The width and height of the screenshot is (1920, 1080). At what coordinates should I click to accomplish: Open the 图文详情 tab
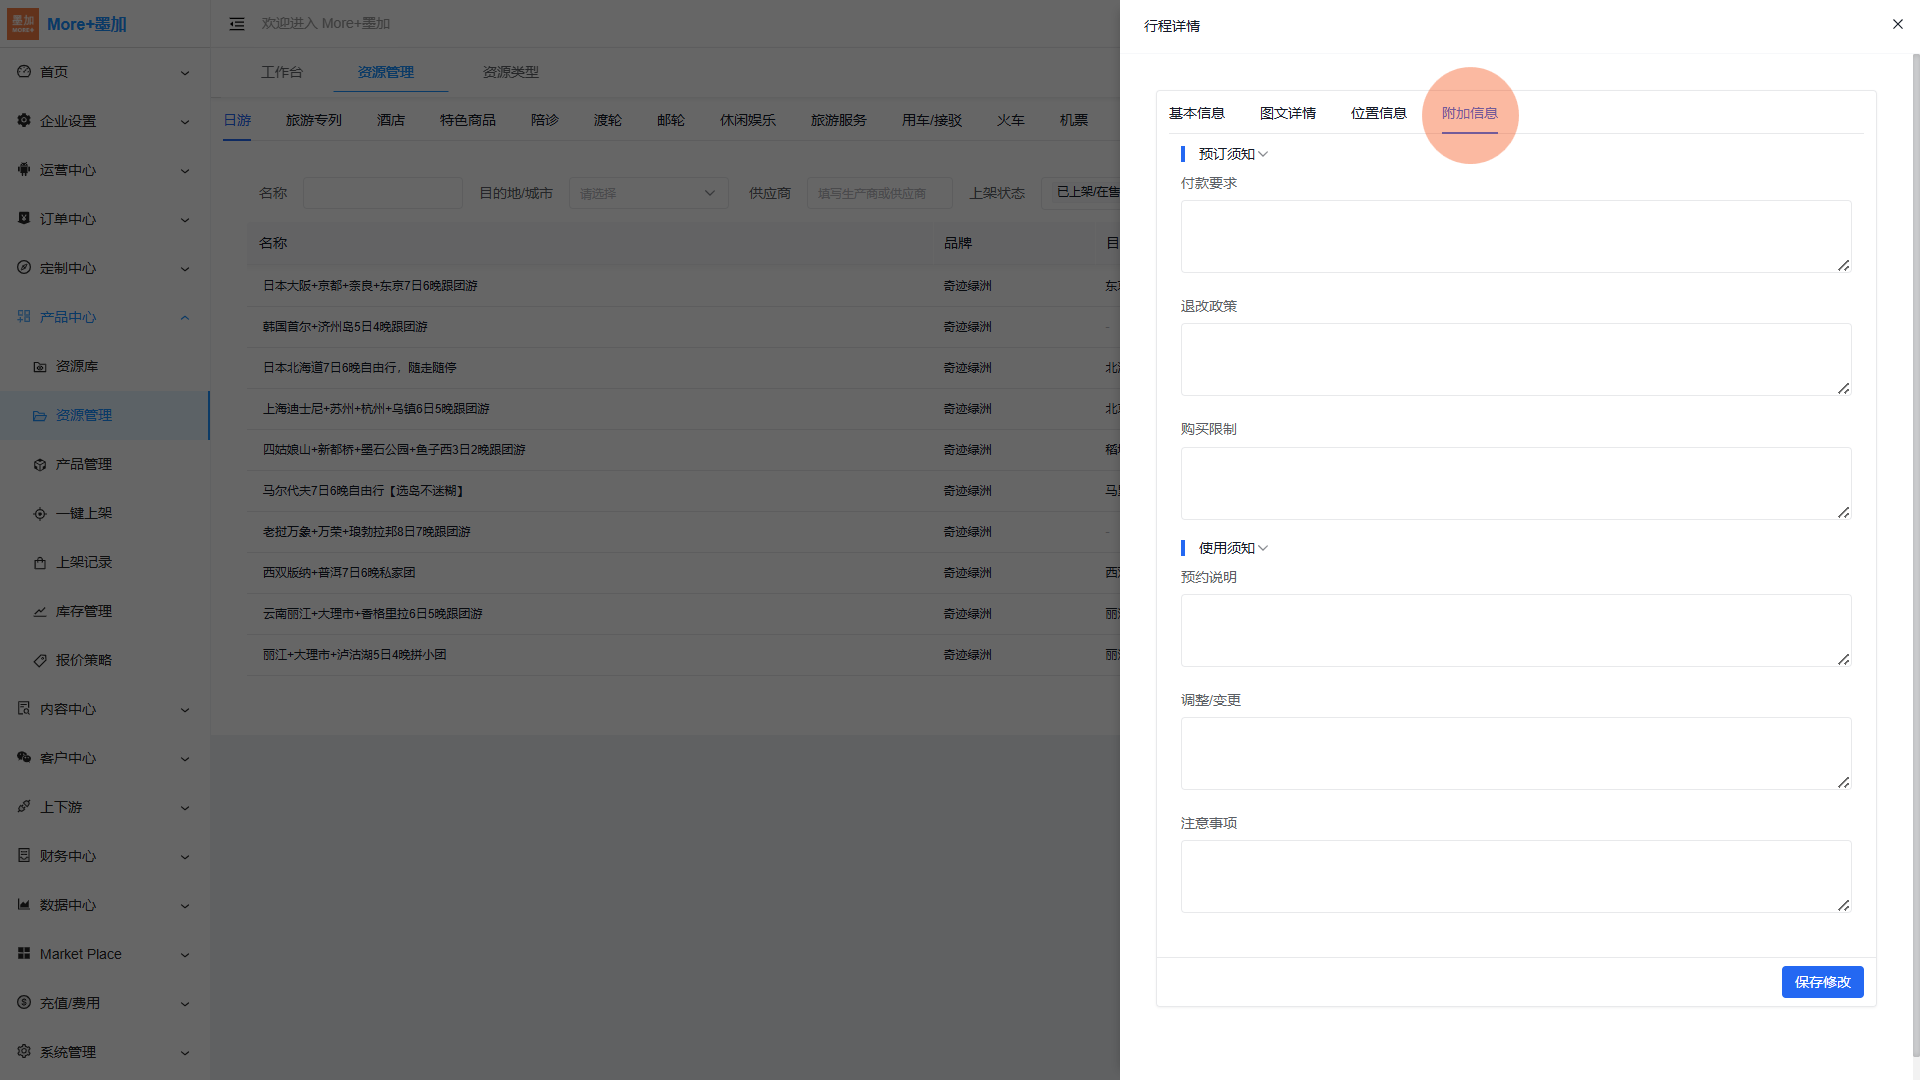(1287, 113)
